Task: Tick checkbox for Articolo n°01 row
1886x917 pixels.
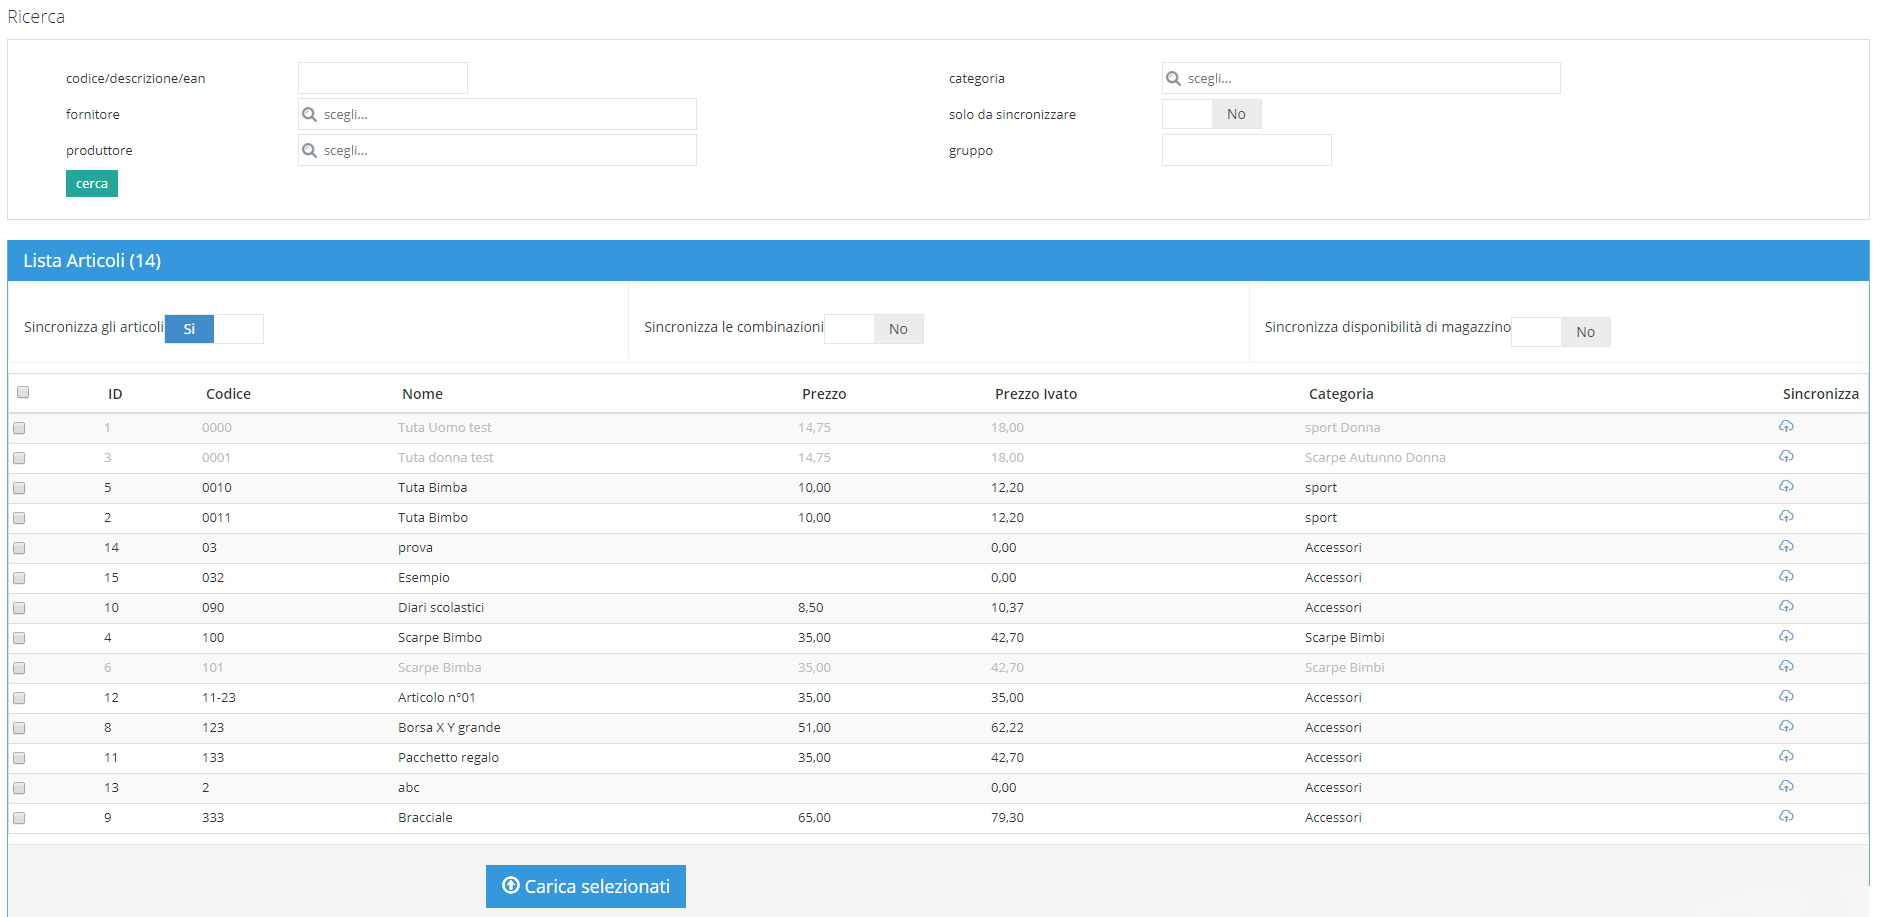Action: (x=19, y=698)
